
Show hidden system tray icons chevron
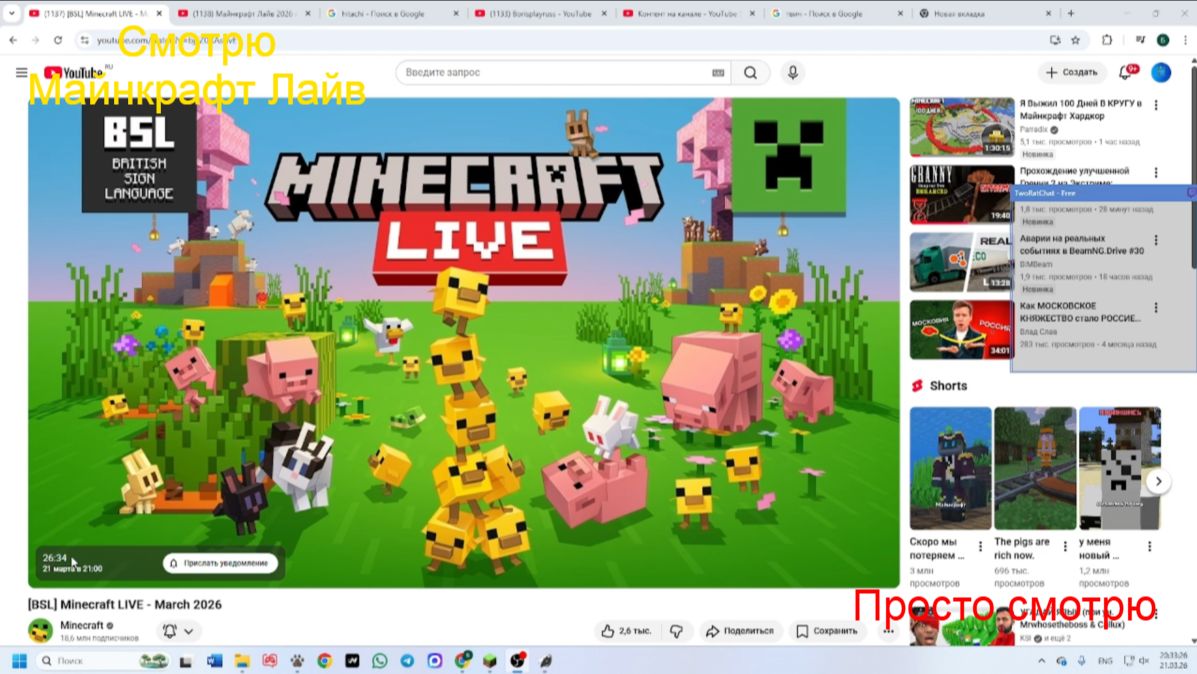click(x=1041, y=661)
